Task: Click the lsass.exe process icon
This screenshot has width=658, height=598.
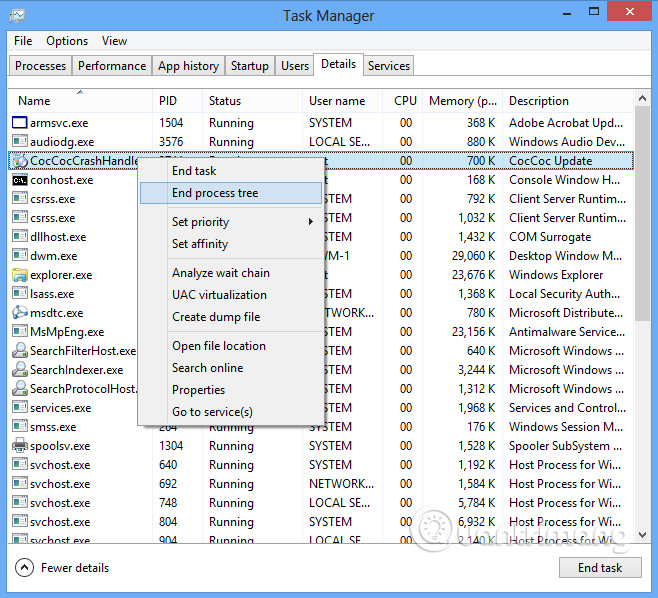Action: tap(19, 294)
